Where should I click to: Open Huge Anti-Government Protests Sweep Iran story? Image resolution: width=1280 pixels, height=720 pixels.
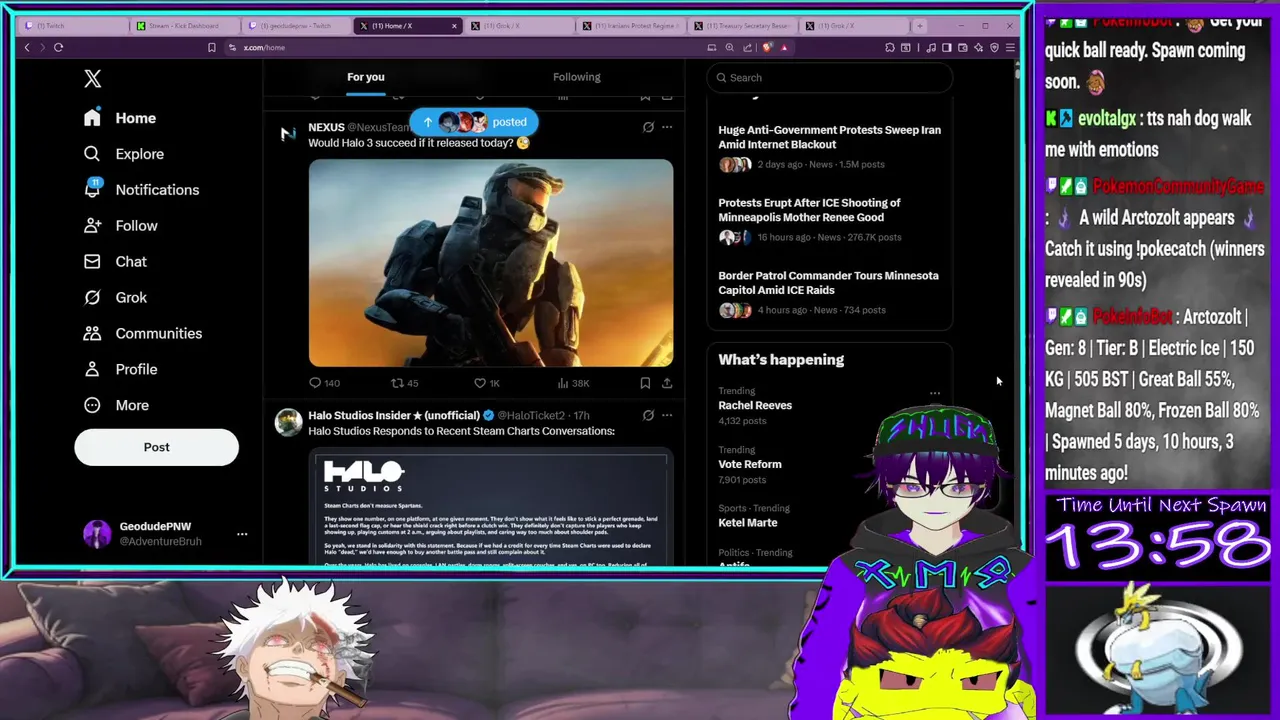[830, 146]
